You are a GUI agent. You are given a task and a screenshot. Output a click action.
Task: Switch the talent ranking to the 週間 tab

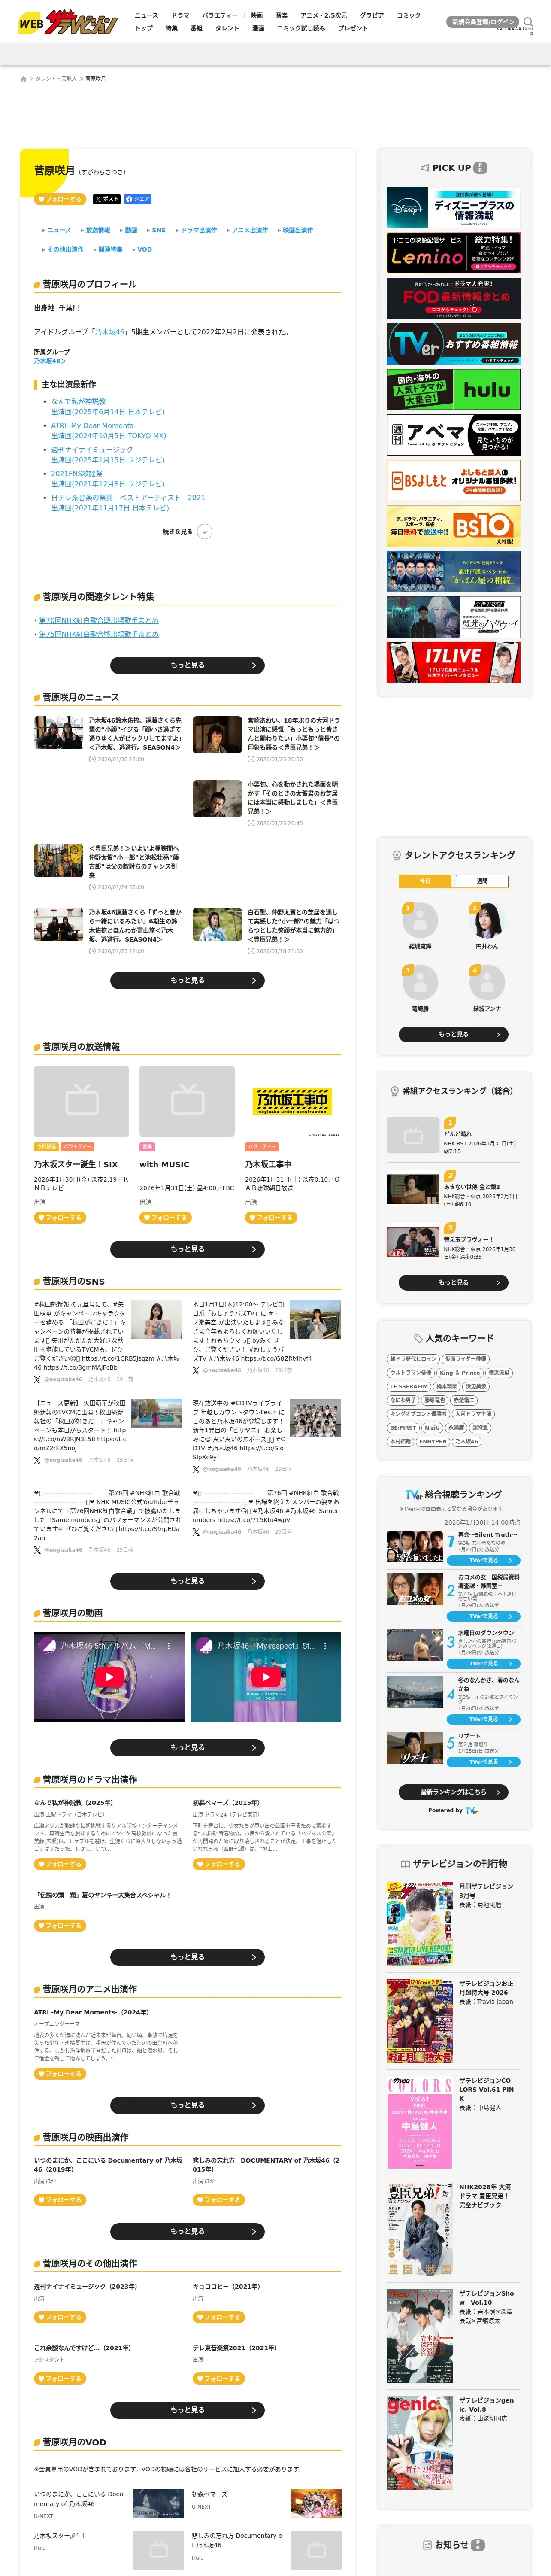click(482, 881)
